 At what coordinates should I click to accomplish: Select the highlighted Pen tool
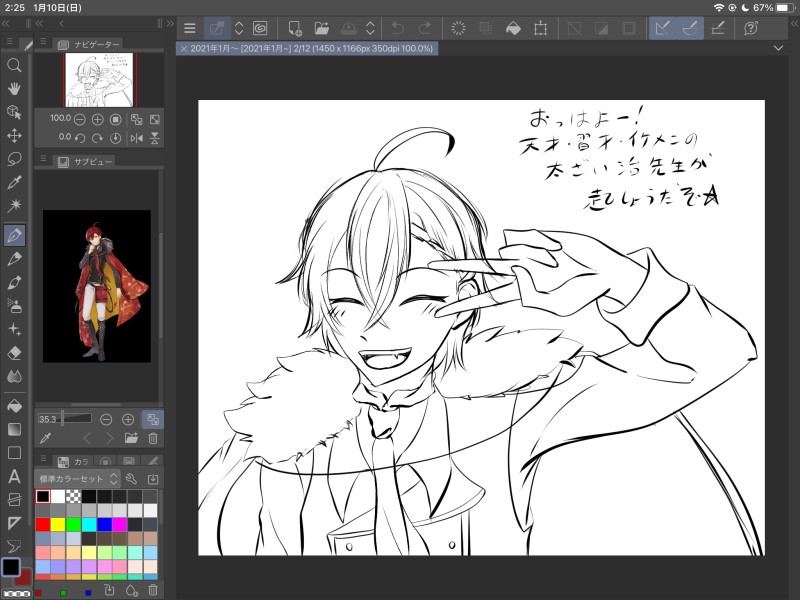point(14,235)
